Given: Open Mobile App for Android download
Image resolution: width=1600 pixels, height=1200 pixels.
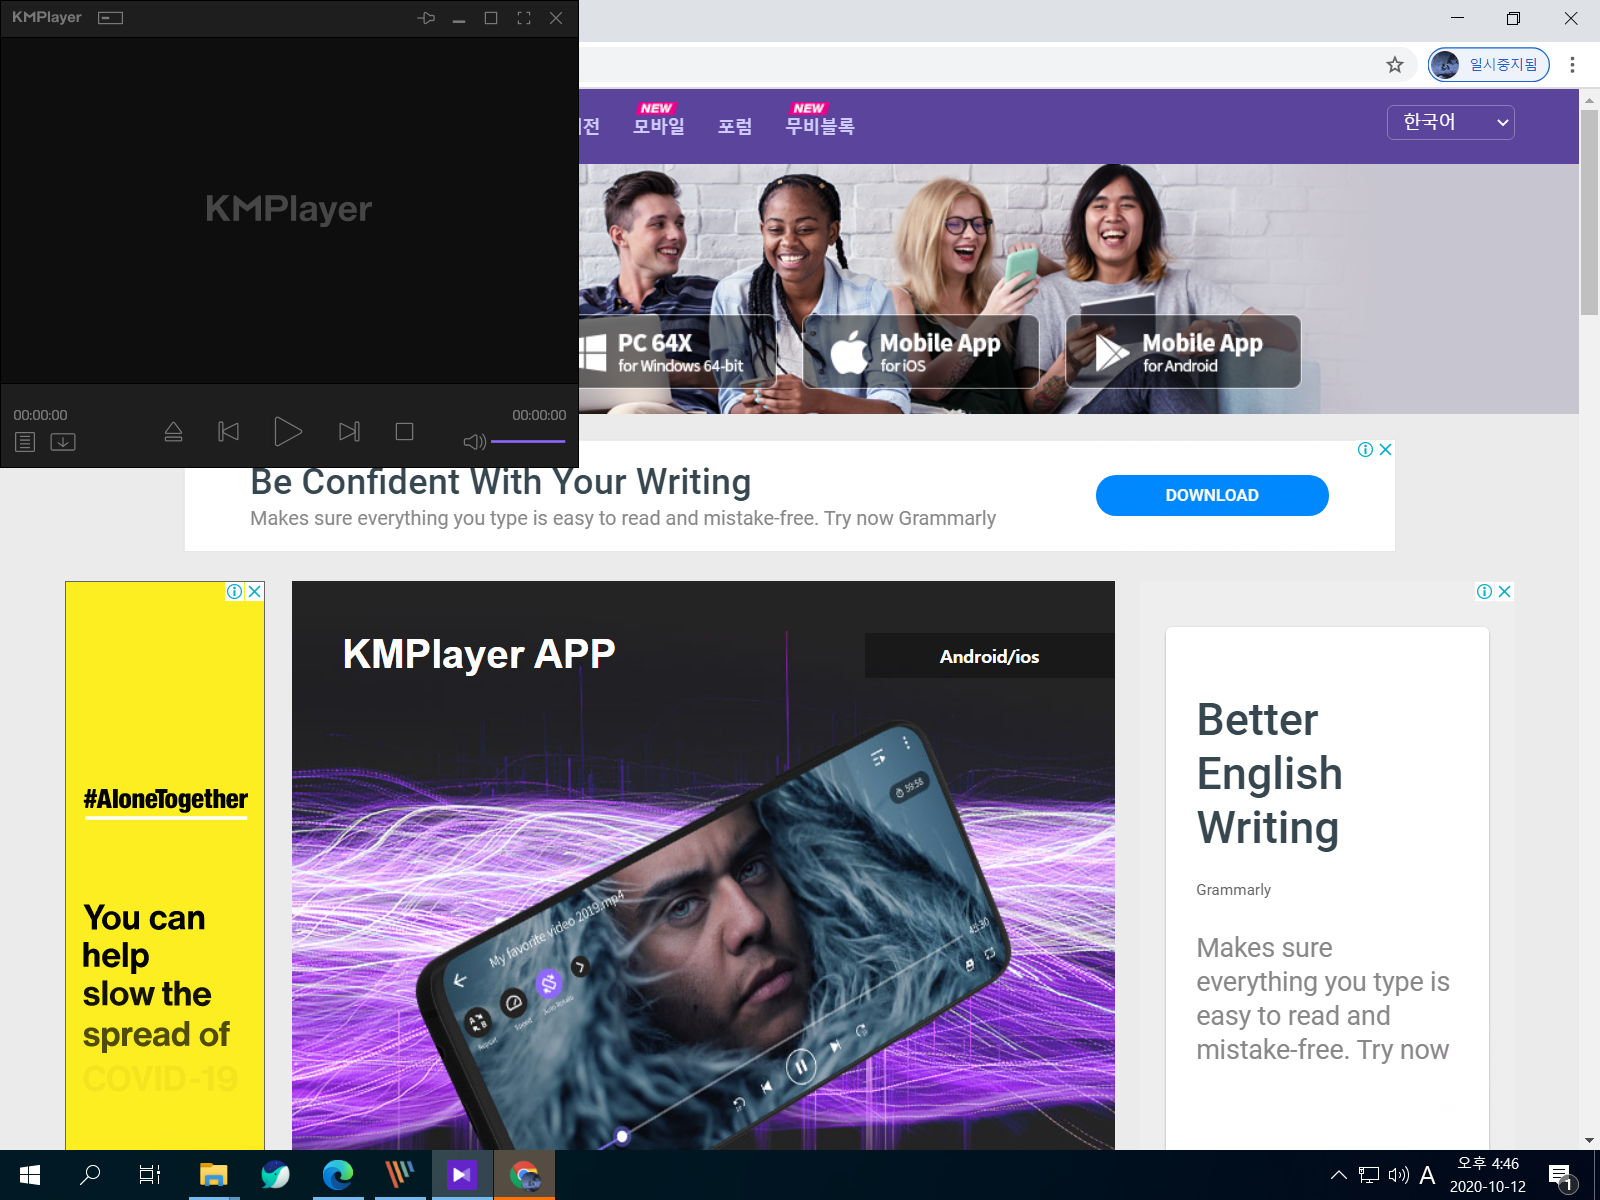Looking at the screenshot, I should pos(1183,352).
